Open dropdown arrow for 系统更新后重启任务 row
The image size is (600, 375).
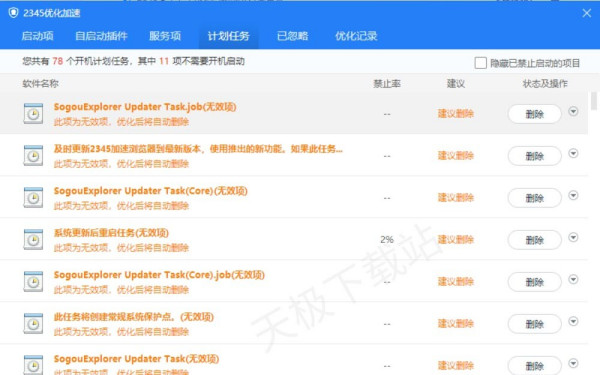pos(573,238)
